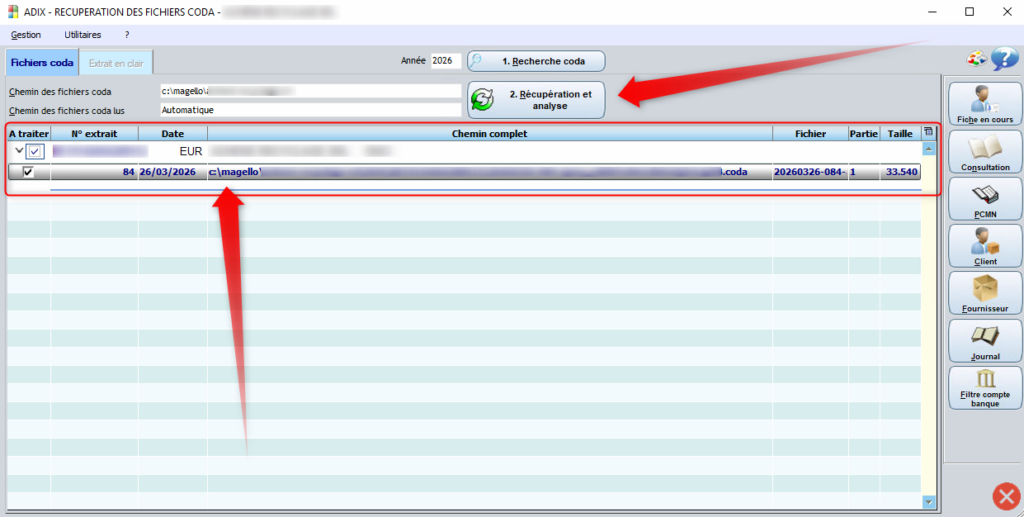Open the Utilitaires menu
This screenshot has height=517, width=1024.
83,34
